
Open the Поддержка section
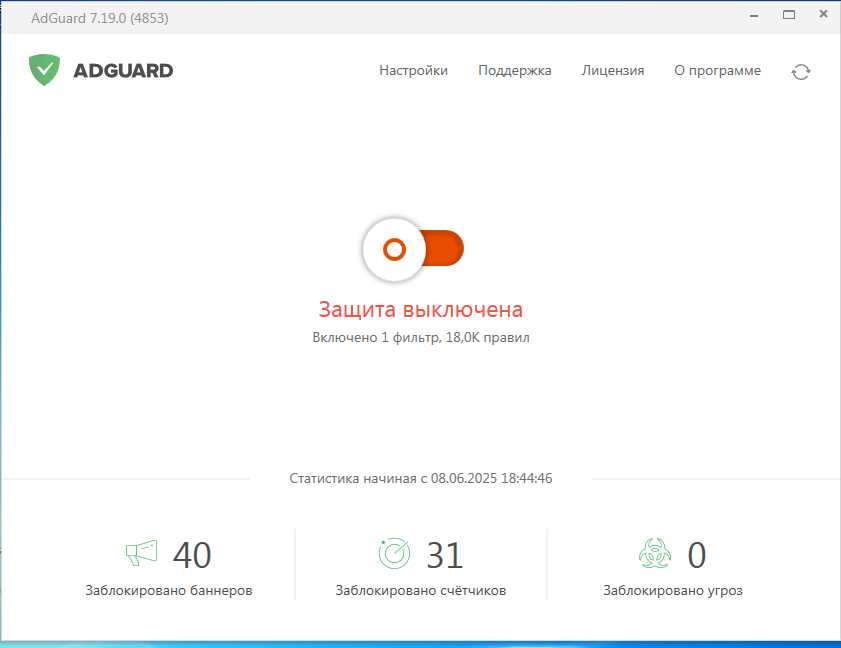tap(514, 71)
